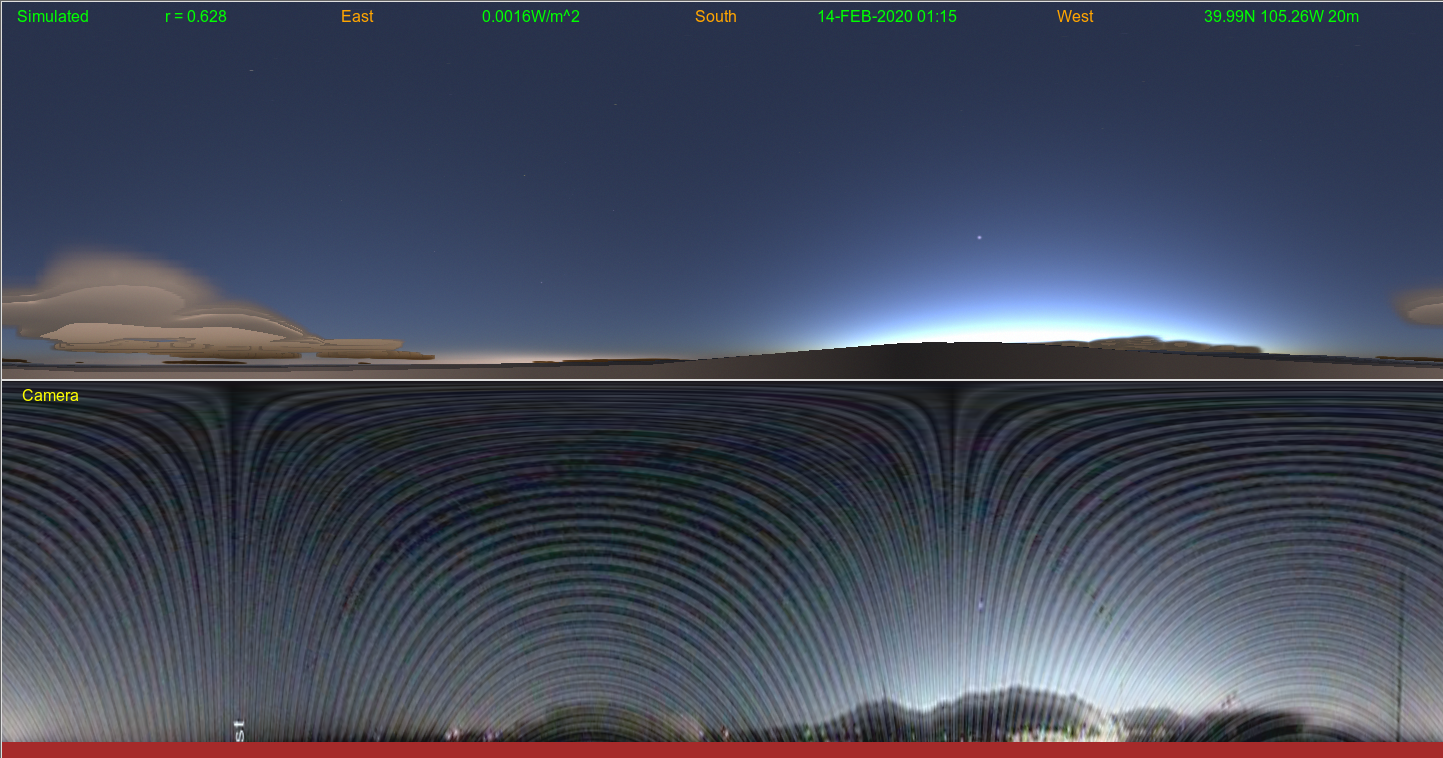Click the small cloud at simulated panel's right edge

pos(1420,307)
